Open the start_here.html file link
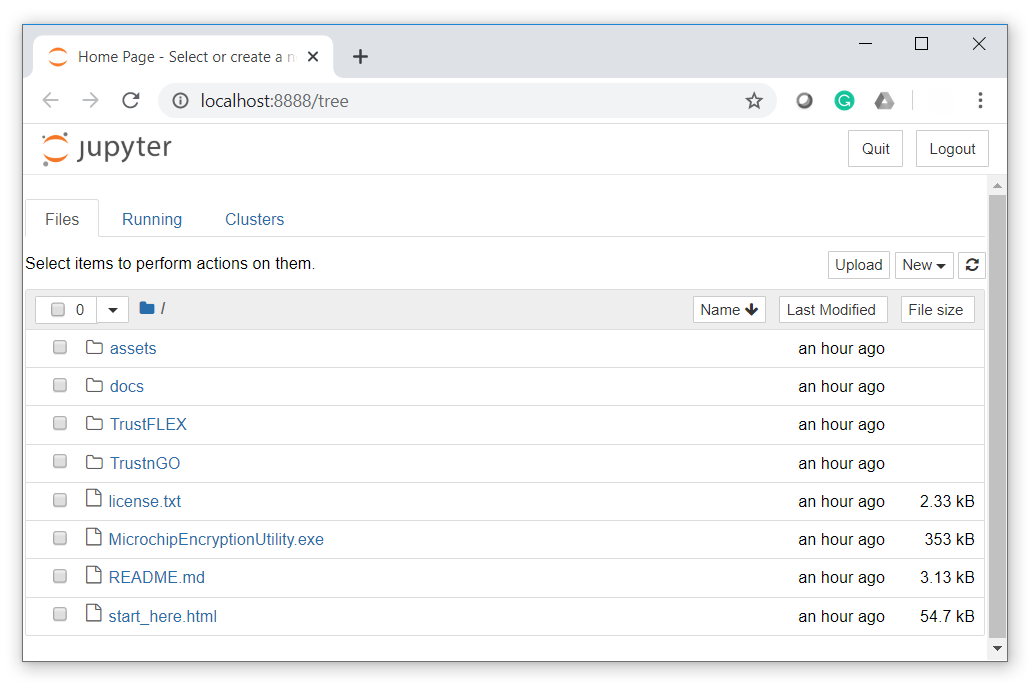 [x=162, y=616]
